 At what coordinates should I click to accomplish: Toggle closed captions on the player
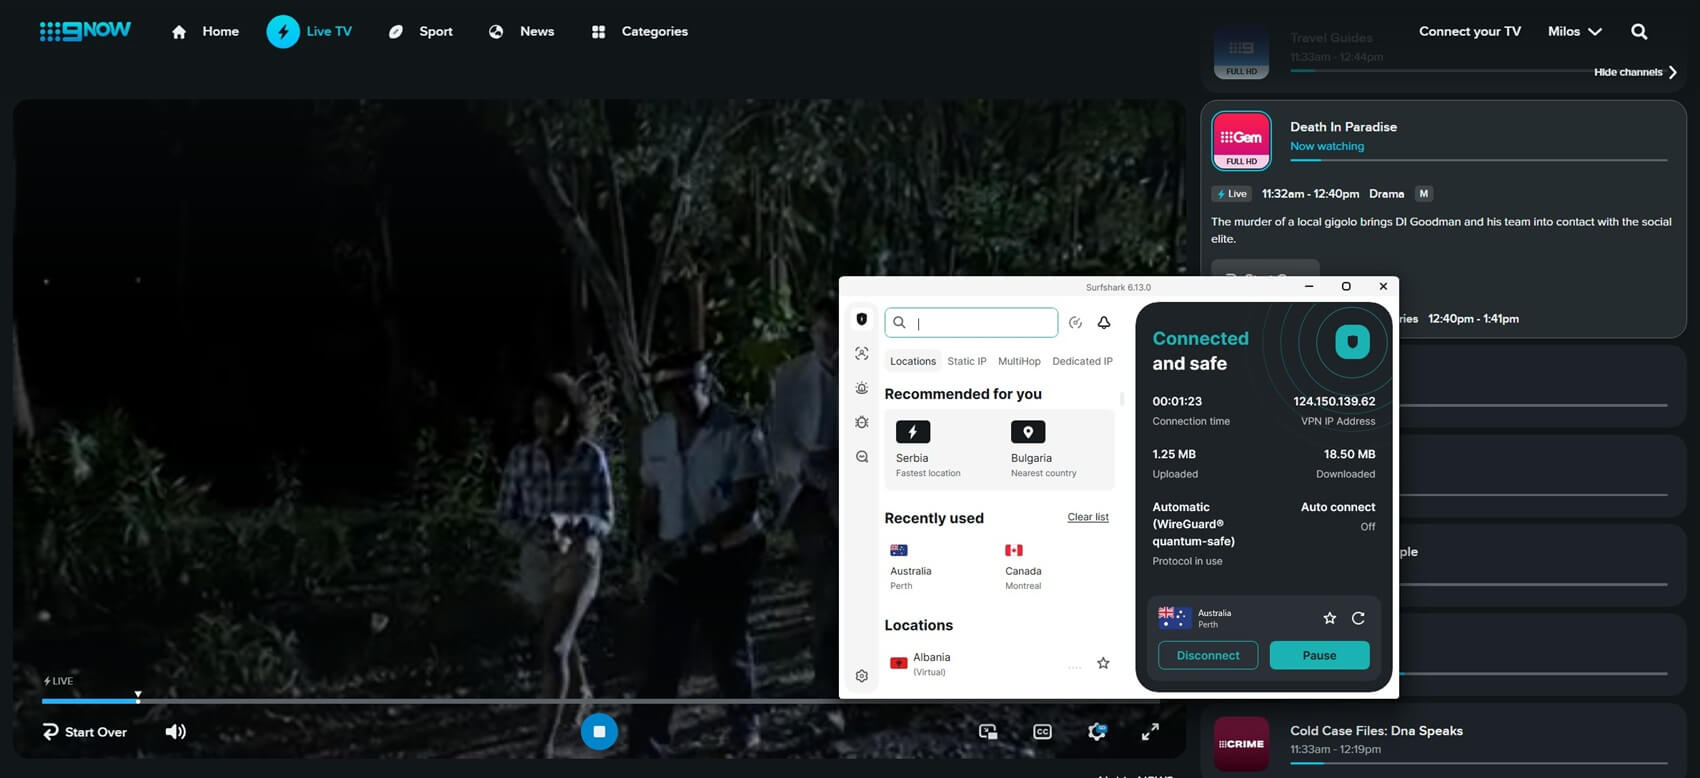tap(1042, 732)
